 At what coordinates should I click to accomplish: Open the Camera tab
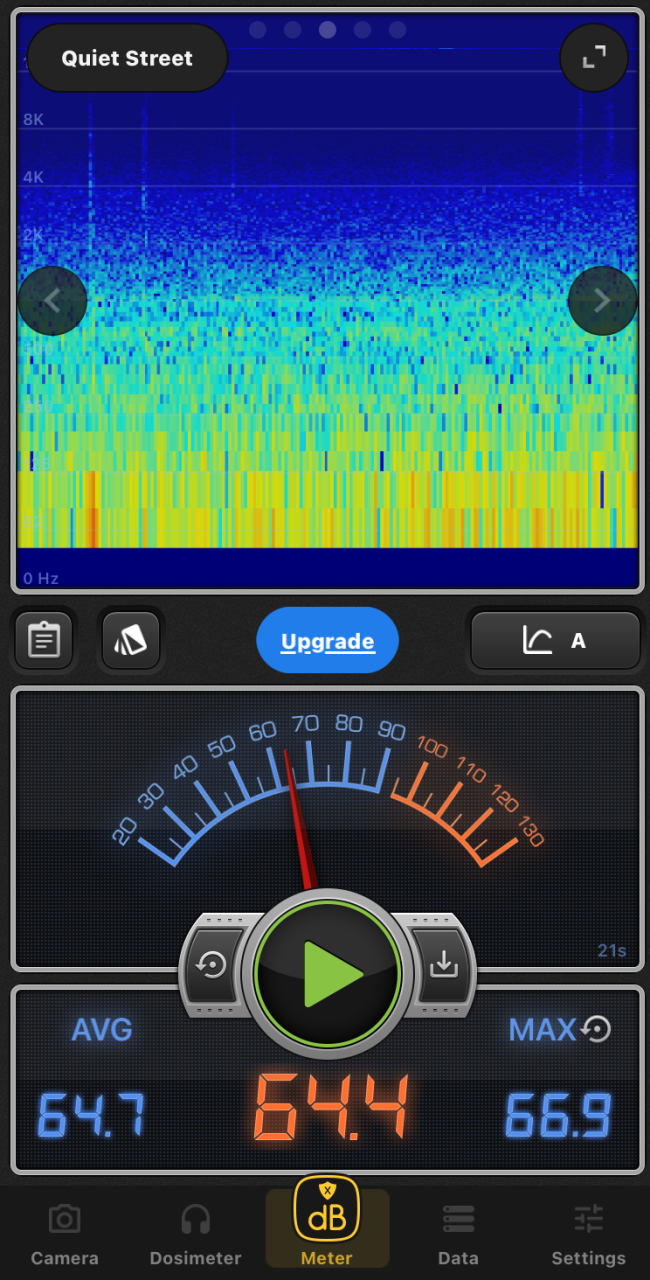(65, 1234)
